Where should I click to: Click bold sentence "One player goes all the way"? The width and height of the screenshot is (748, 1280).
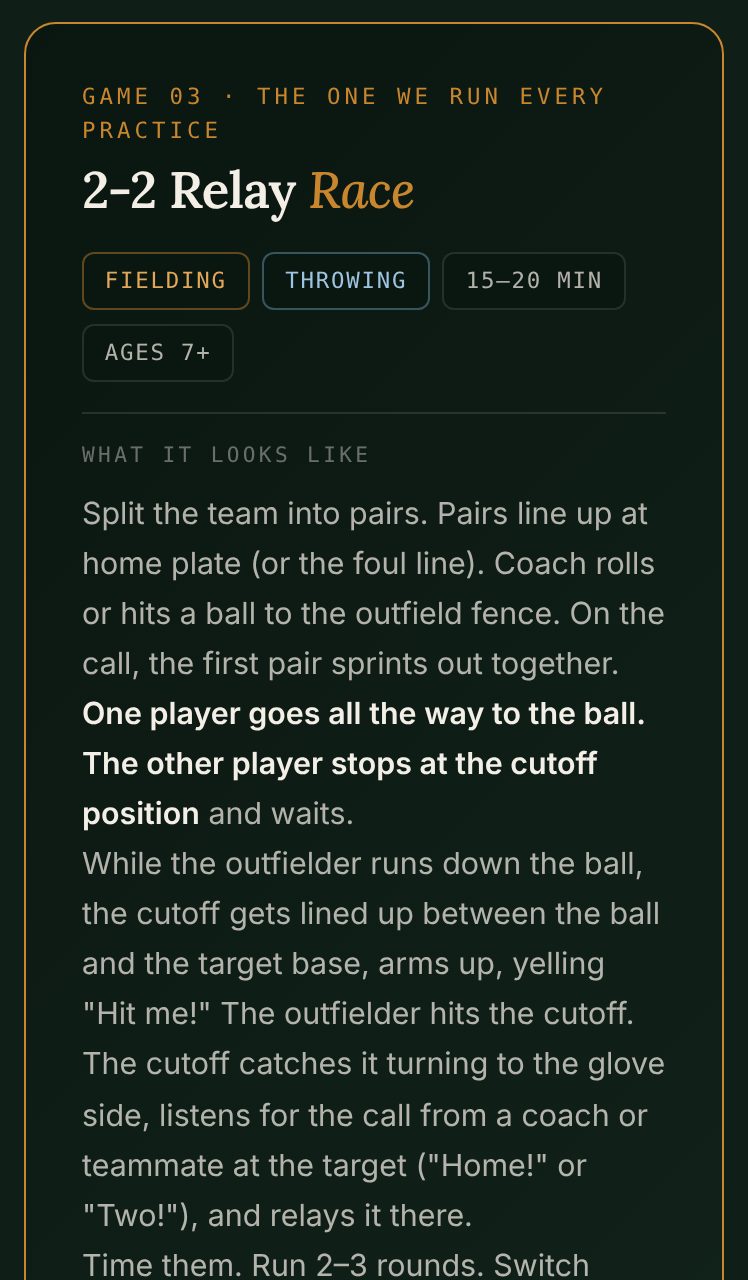(x=309, y=714)
